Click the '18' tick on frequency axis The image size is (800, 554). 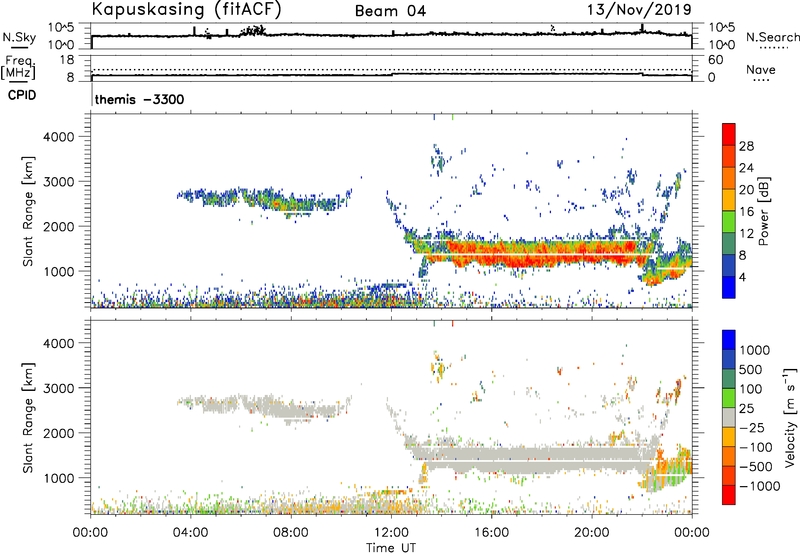tap(68, 60)
